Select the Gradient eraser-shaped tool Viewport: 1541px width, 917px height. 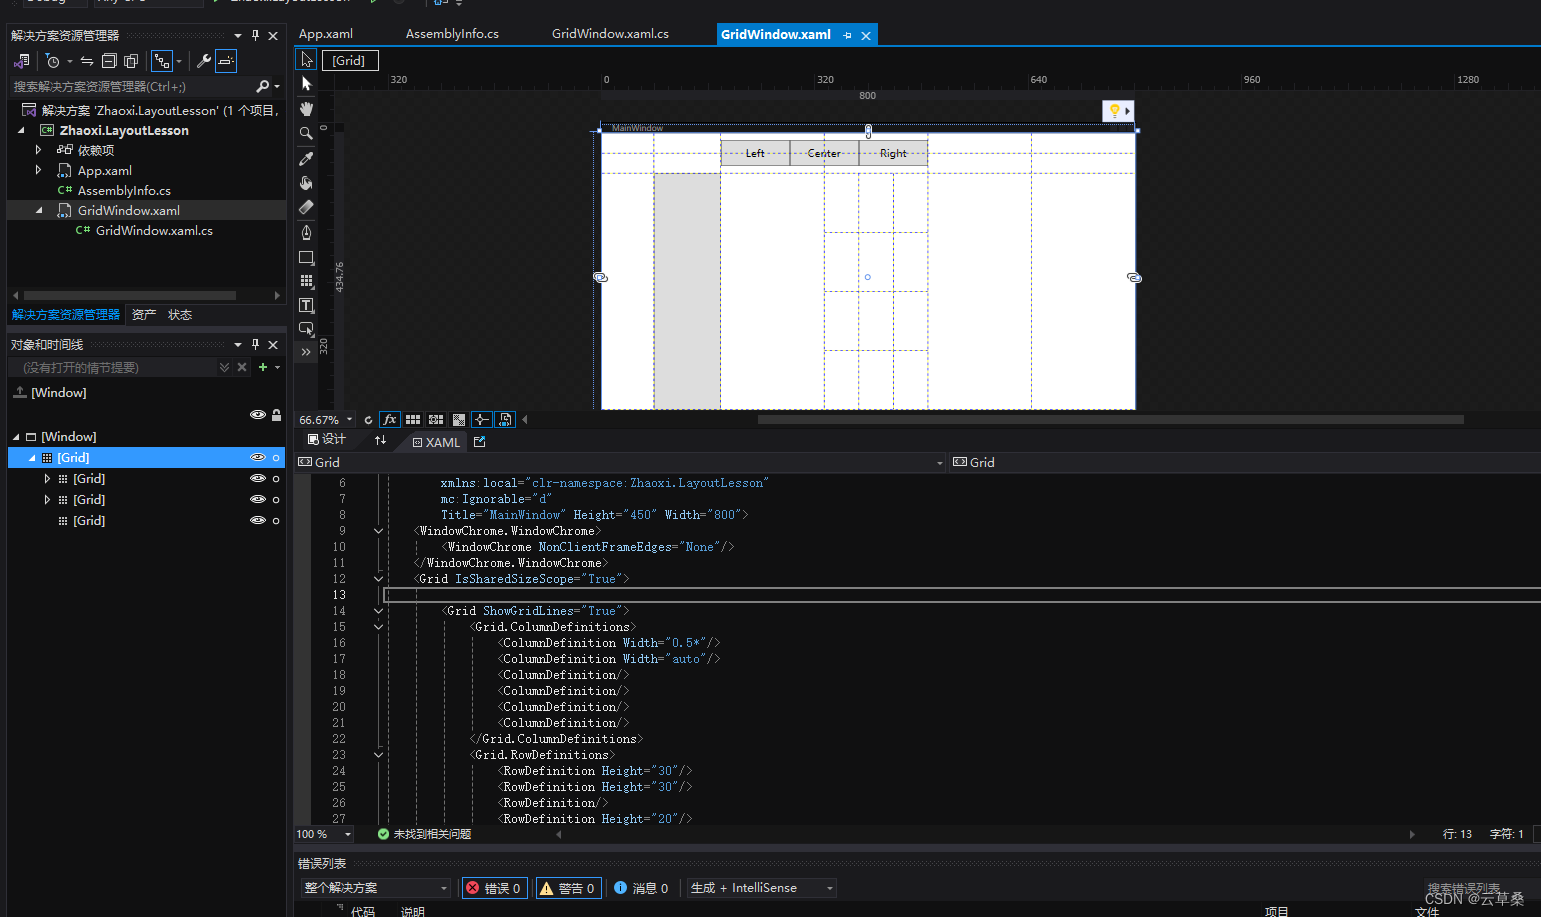pos(306,208)
